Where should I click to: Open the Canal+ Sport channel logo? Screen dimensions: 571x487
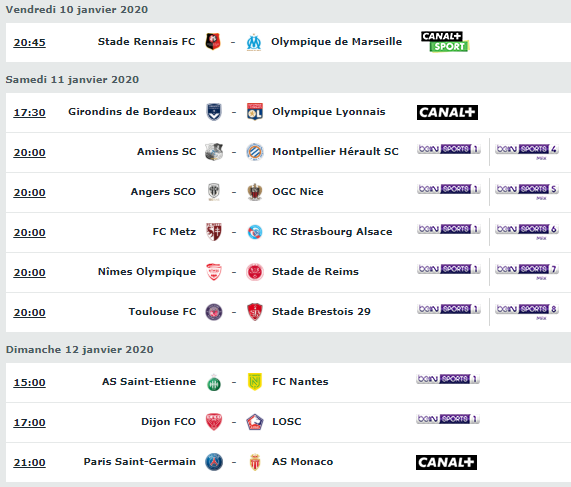tap(445, 42)
